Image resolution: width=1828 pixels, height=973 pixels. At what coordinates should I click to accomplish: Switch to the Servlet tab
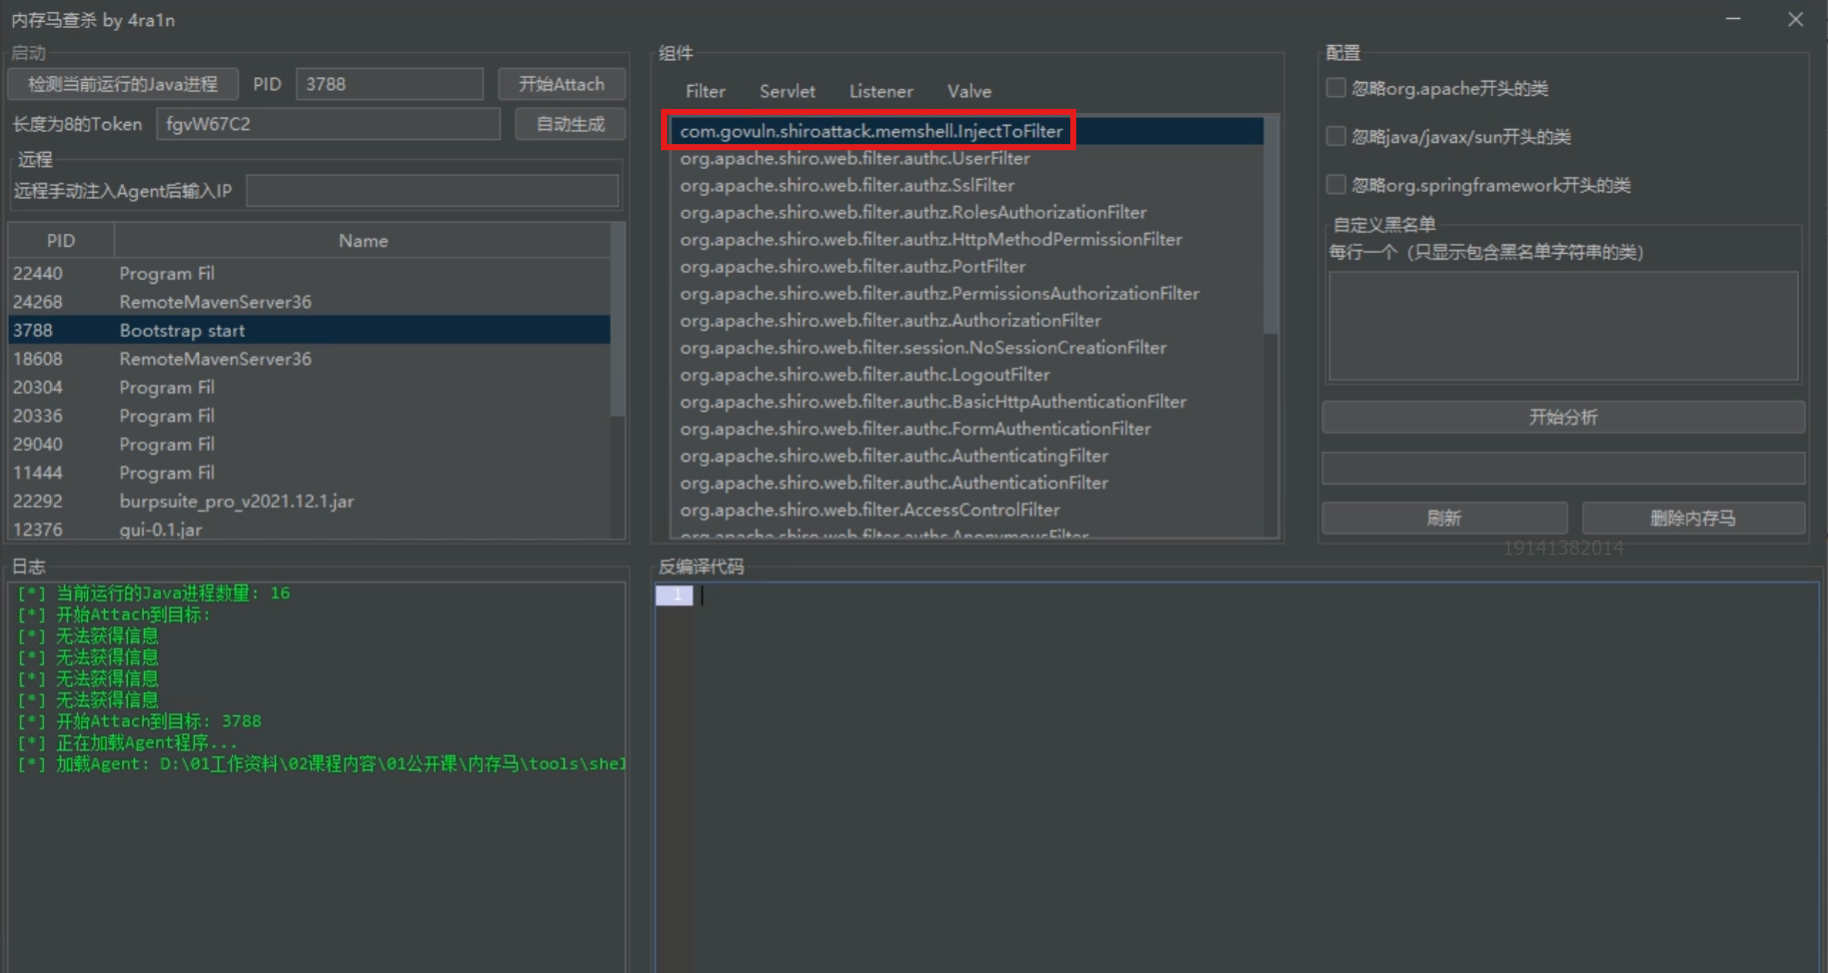[787, 91]
